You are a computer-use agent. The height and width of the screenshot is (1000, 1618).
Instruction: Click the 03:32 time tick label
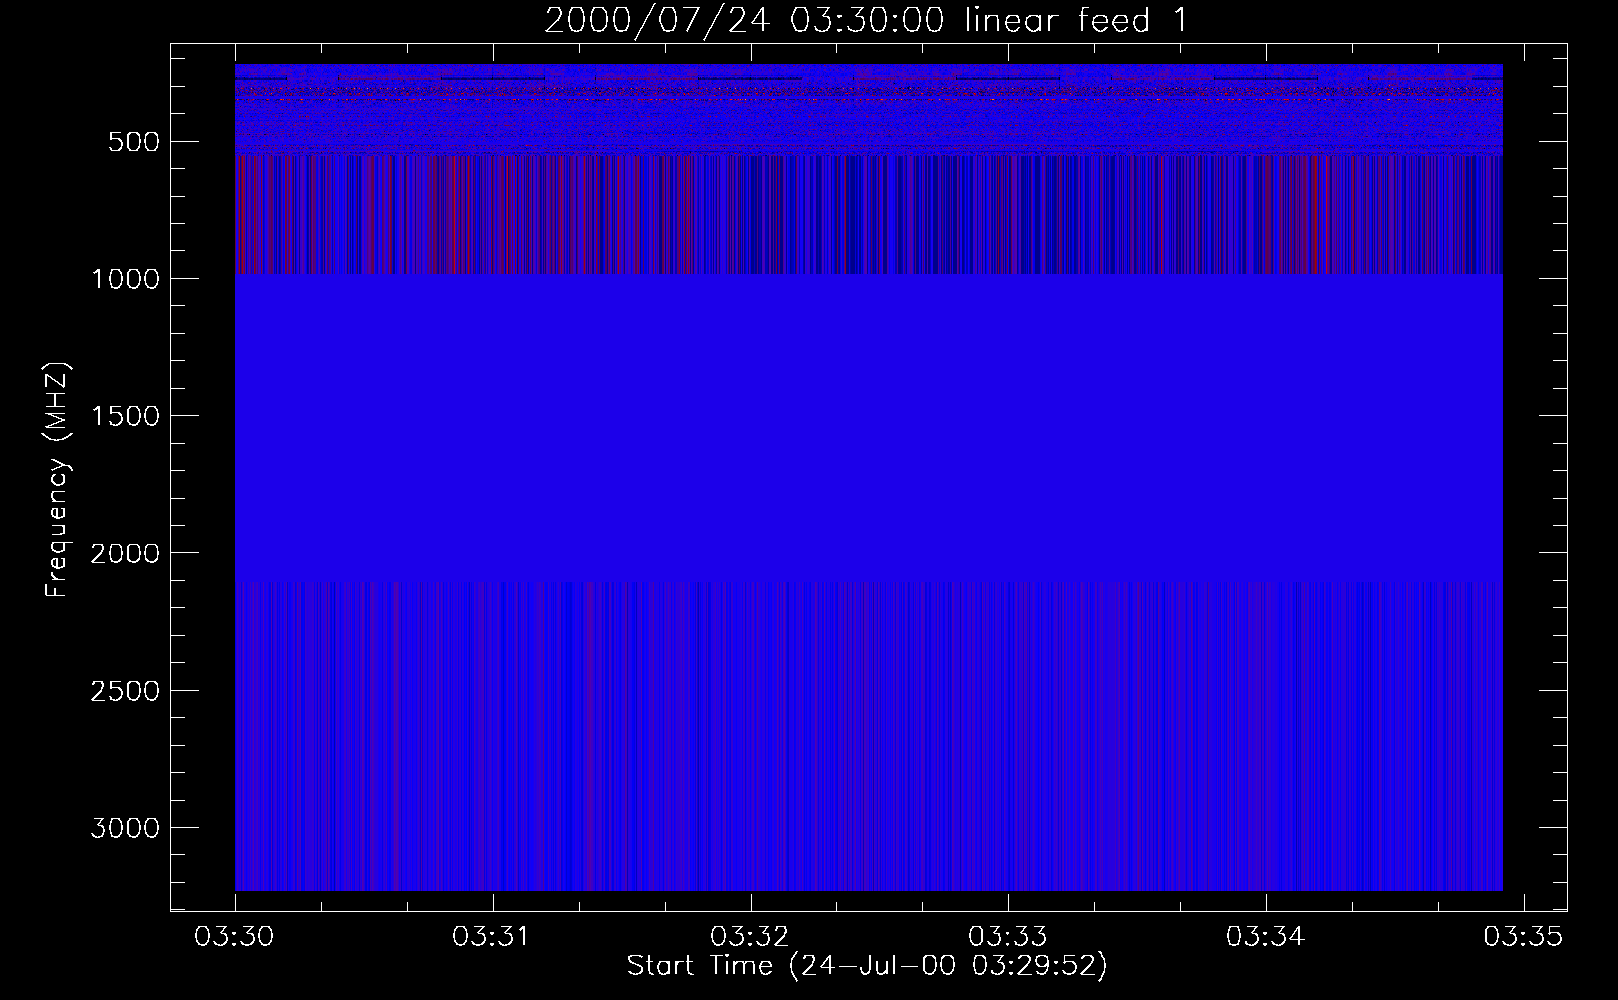[x=750, y=937]
